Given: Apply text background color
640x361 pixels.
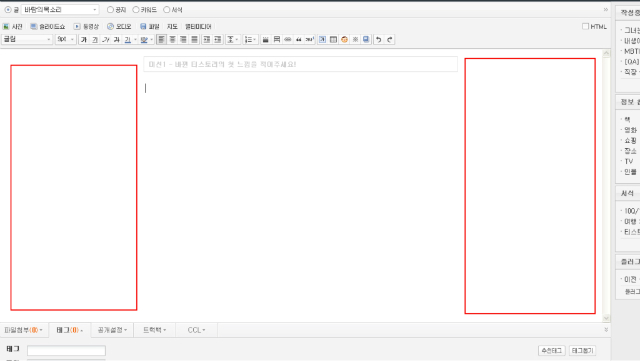Looking at the screenshot, I should coord(144,40).
